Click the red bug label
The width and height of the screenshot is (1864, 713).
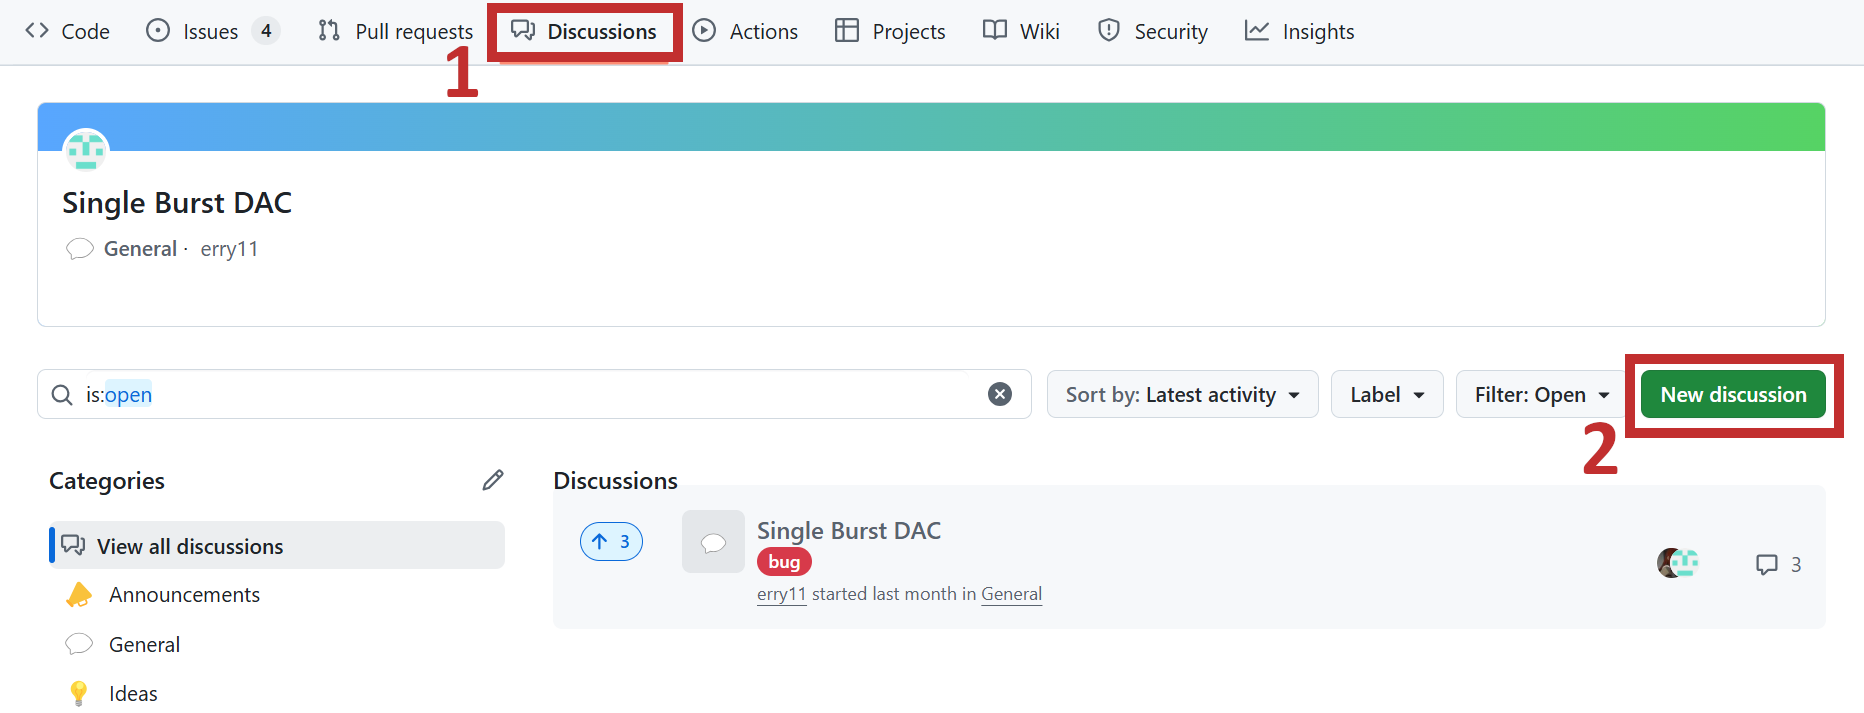pyautogui.click(x=784, y=562)
